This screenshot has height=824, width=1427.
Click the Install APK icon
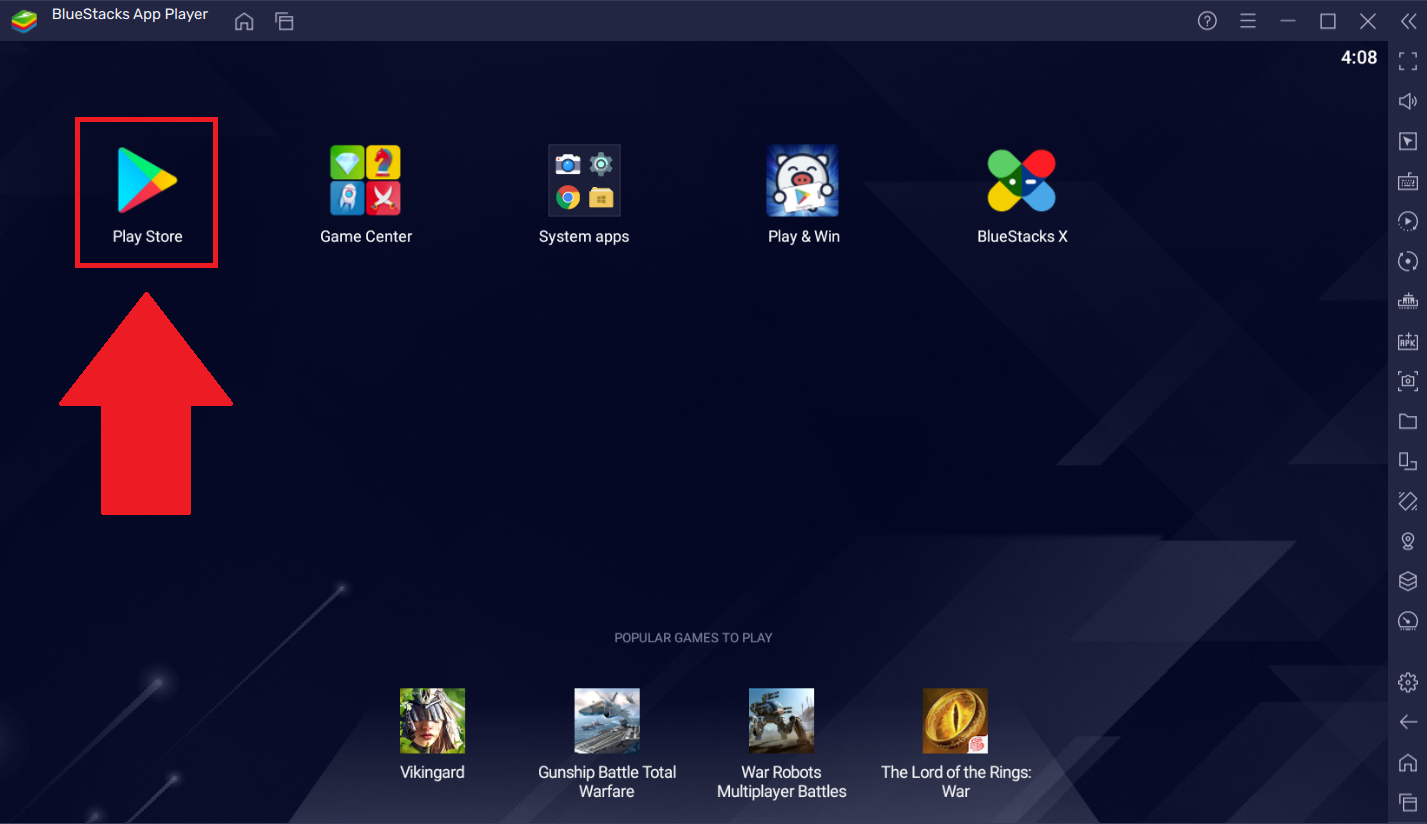coord(1408,341)
